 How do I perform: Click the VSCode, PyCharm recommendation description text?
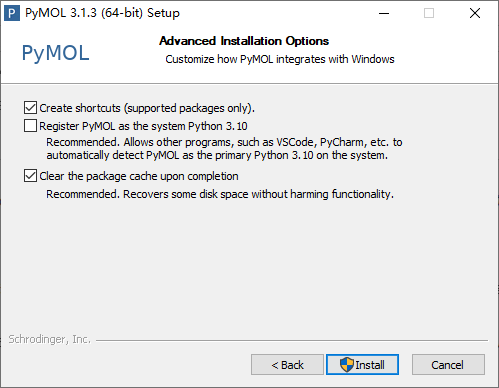point(224,149)
